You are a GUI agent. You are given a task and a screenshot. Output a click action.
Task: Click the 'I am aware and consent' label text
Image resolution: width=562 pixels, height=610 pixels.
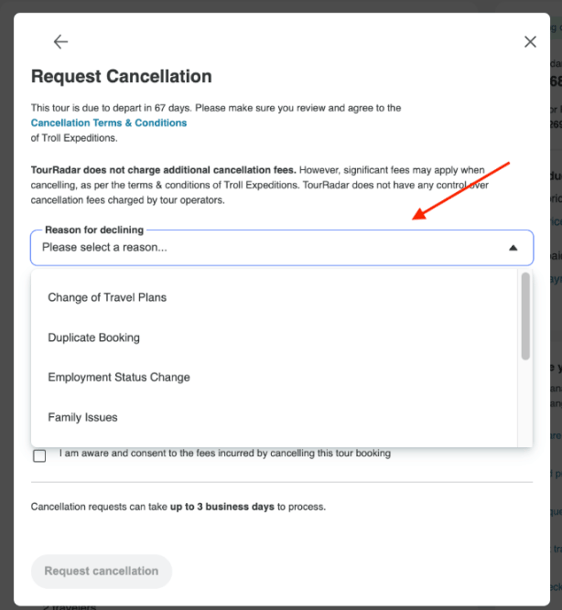[x=225, y=453]
